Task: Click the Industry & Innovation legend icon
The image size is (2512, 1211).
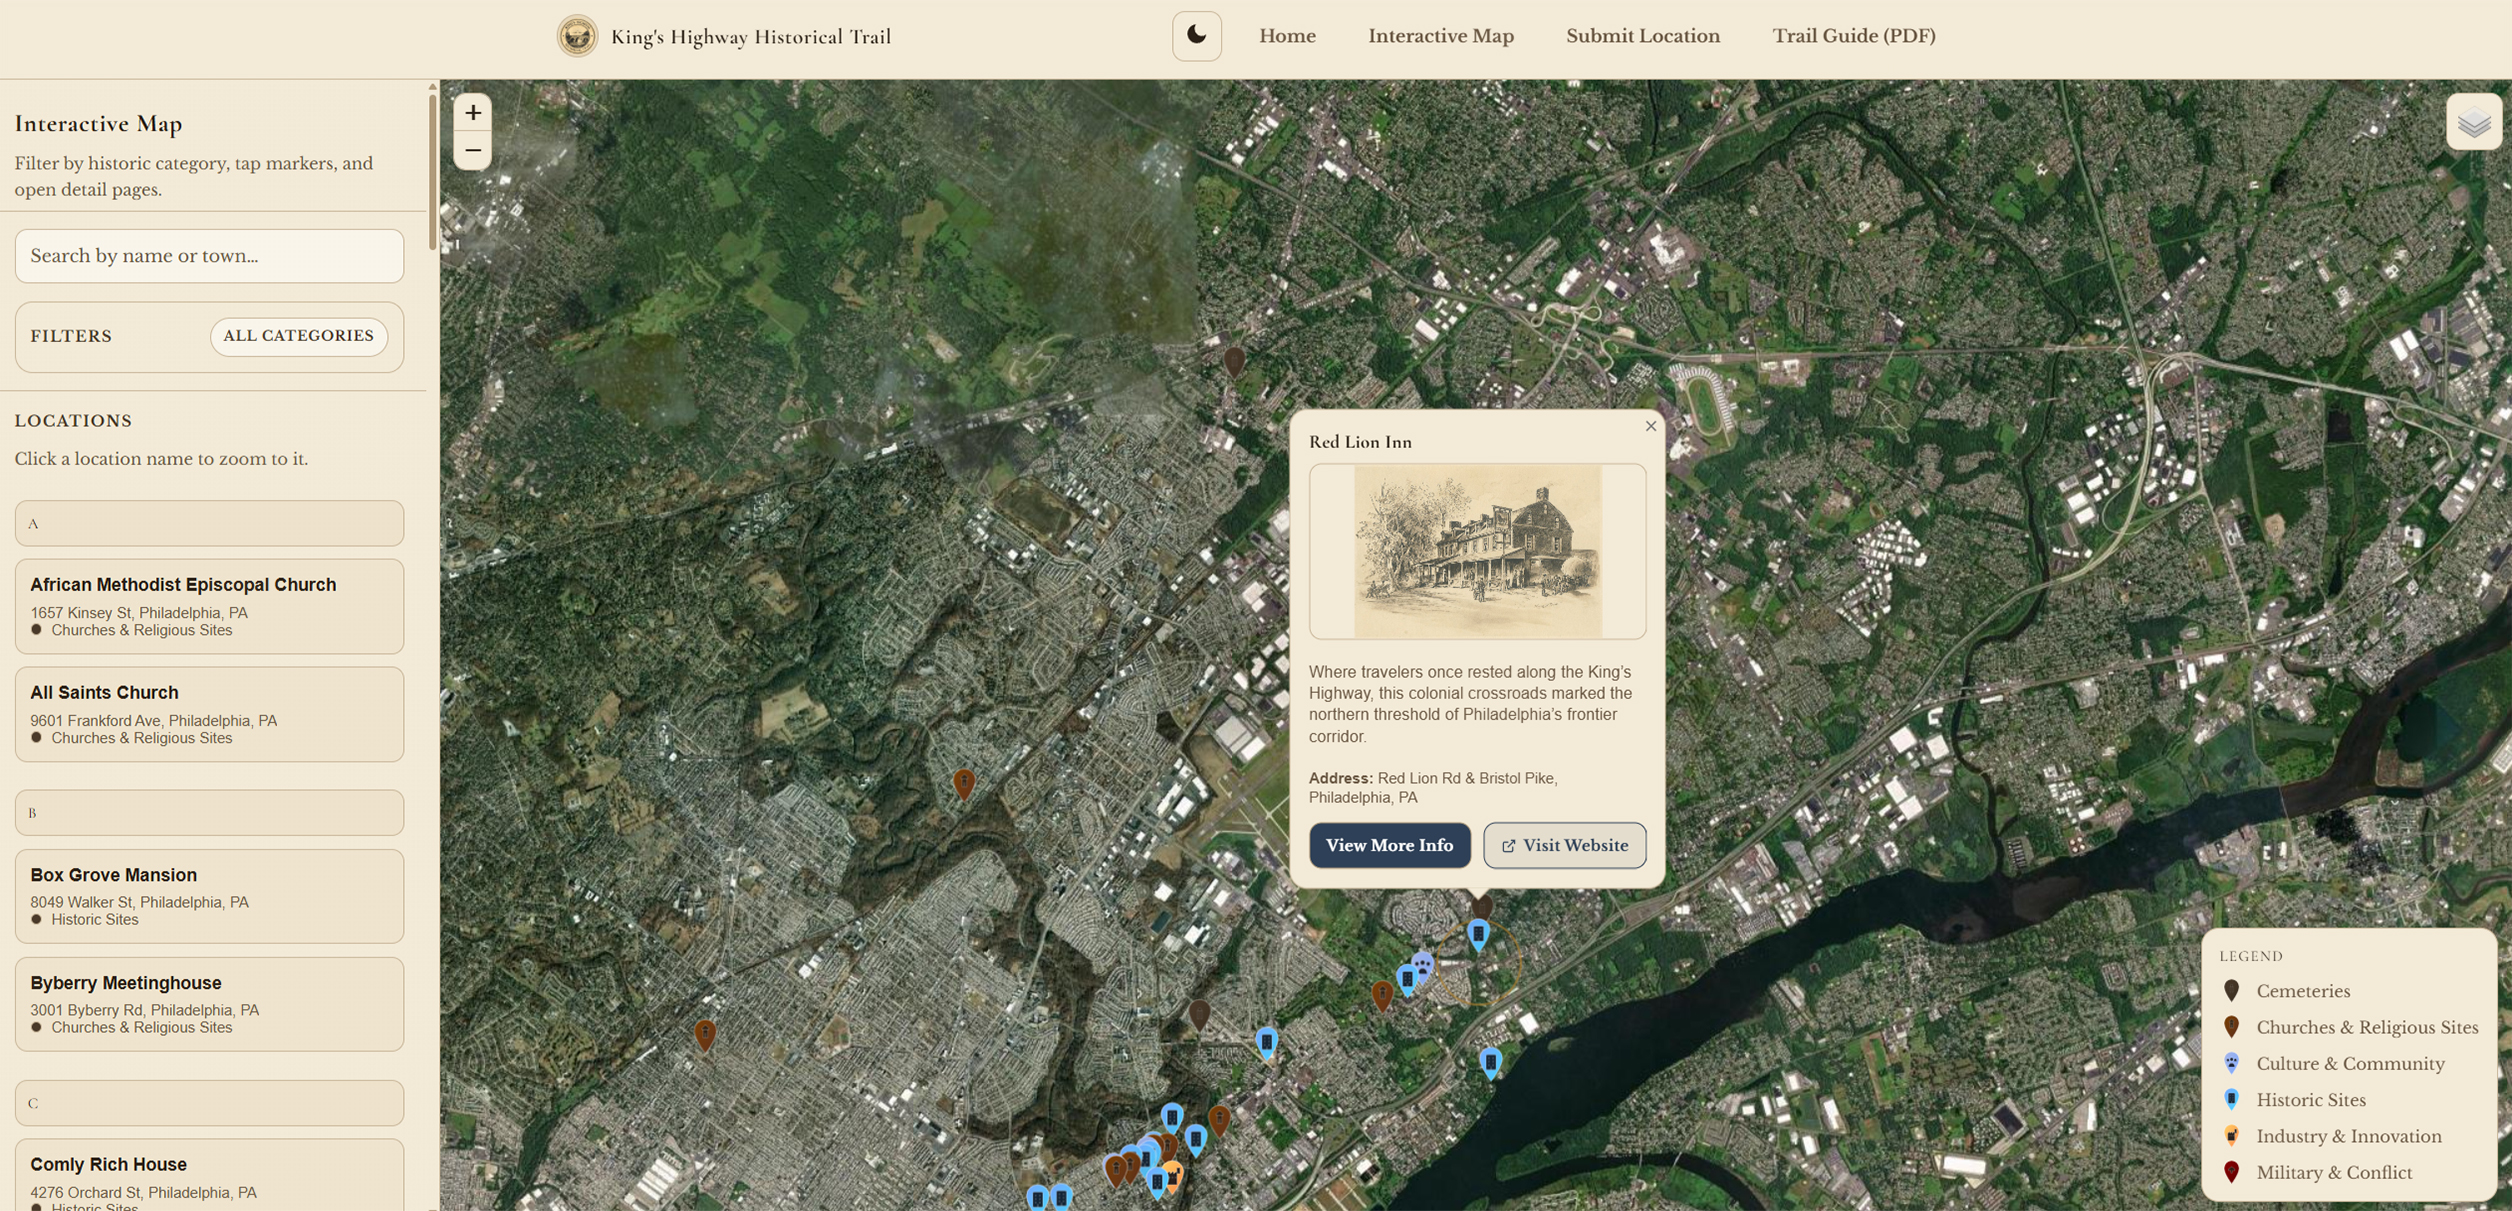Action: click(2231, 1136)
